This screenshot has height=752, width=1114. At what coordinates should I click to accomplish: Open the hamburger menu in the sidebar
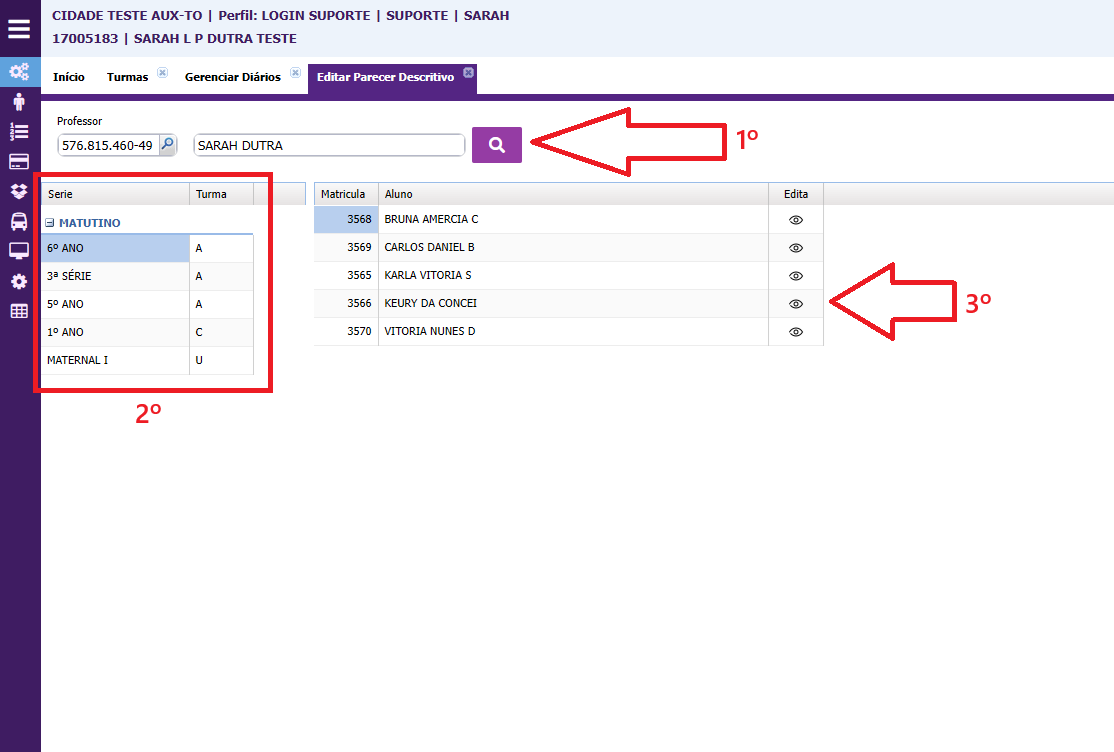19,29
